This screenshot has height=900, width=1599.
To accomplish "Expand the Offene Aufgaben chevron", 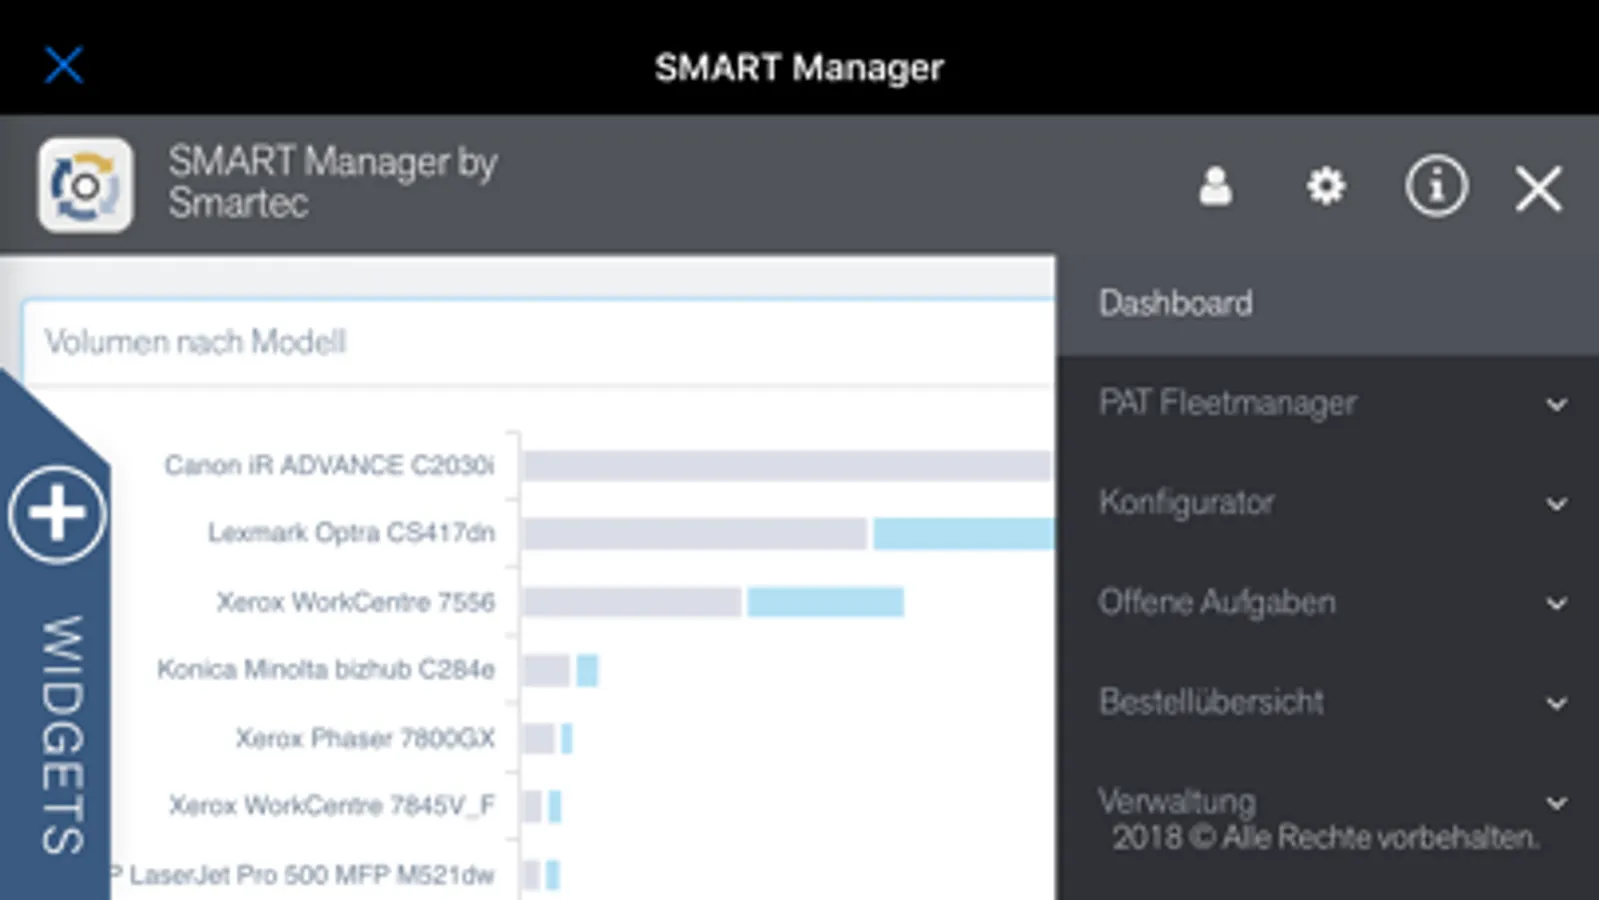I will pyautogui.click(x=1556, y=604).
